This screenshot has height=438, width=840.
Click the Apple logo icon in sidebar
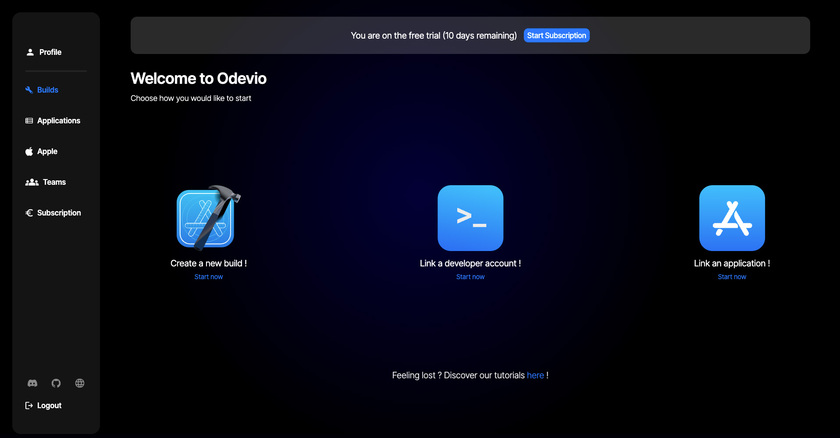[x=29, y=152]
